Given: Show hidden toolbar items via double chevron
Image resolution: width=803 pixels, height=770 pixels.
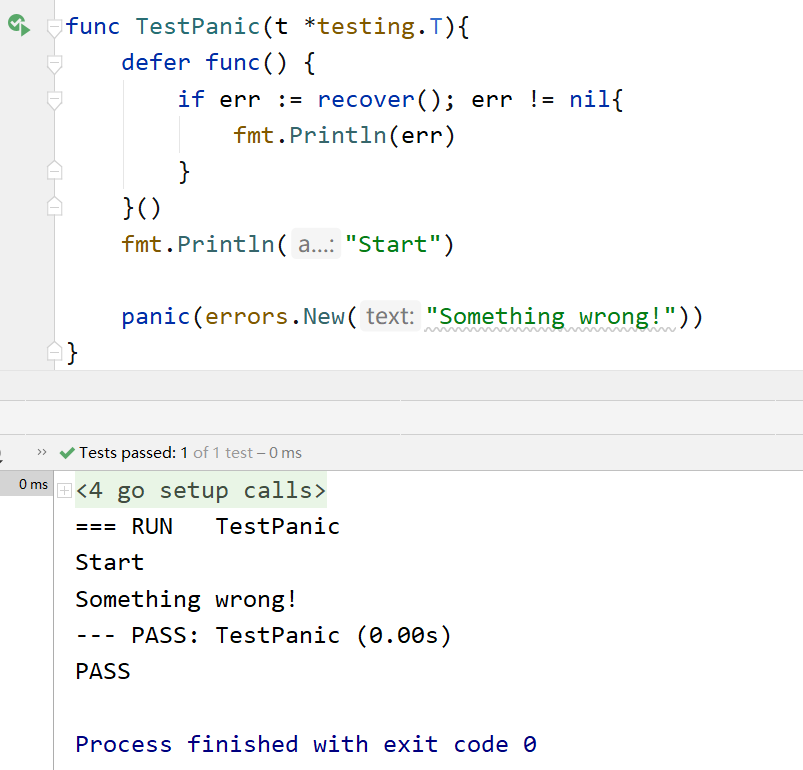Looking at the screenshot, I should [x=42, y=452].
